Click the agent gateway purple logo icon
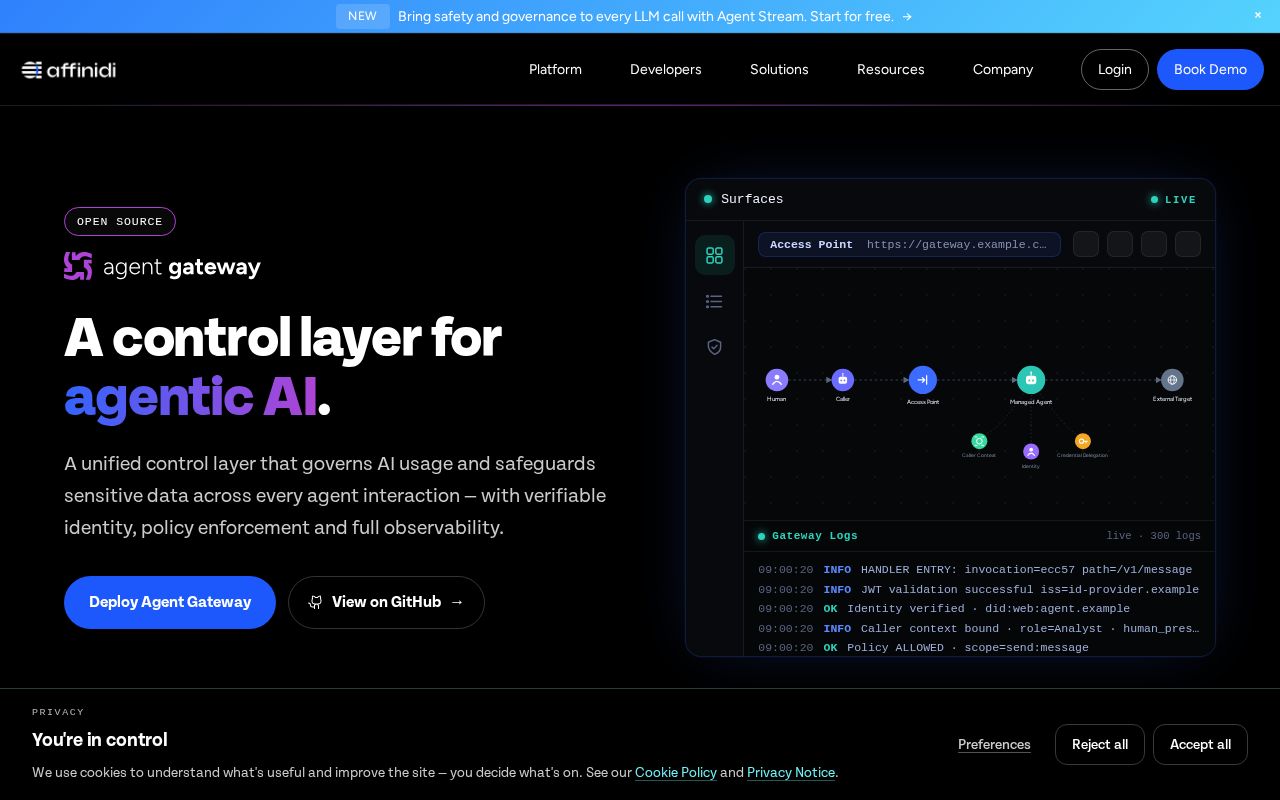1280x800 pixels. point(78,266)
